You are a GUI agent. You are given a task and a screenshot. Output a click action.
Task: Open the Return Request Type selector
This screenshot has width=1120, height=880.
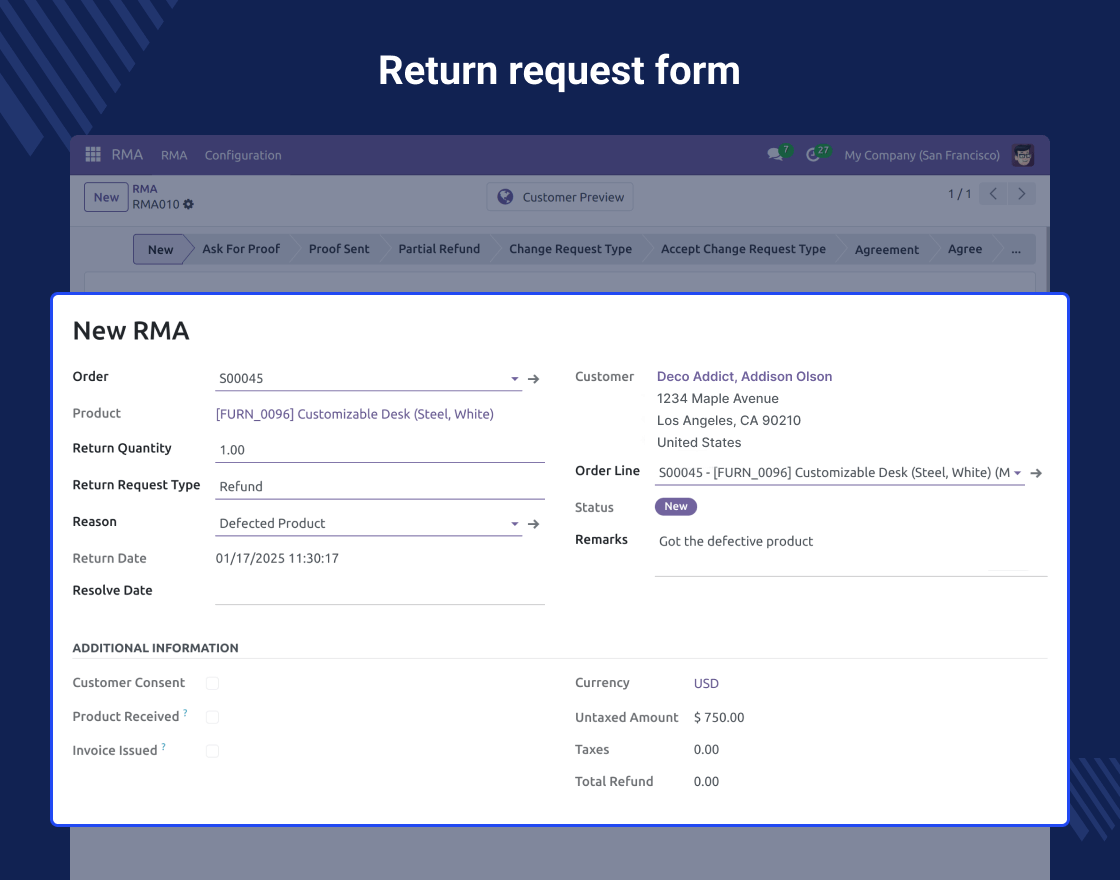tap(380, 486)
